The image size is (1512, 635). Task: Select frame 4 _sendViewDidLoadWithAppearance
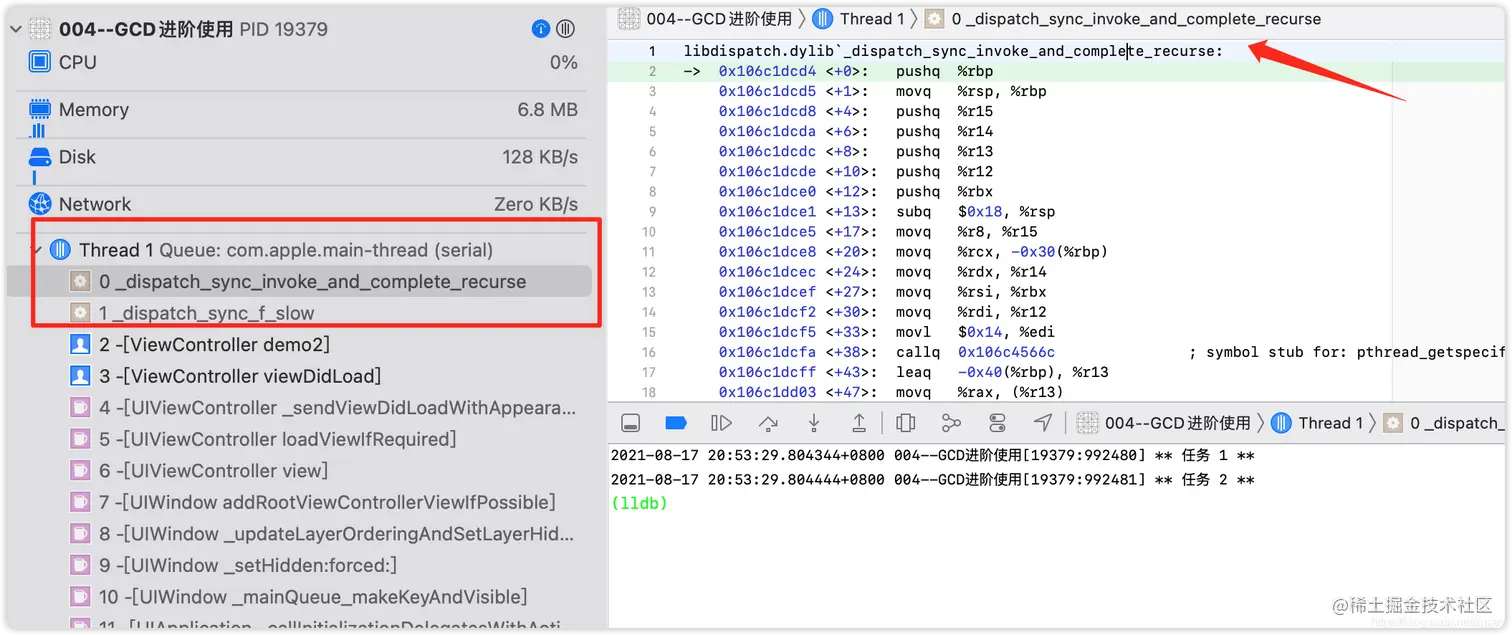[300, 408]
